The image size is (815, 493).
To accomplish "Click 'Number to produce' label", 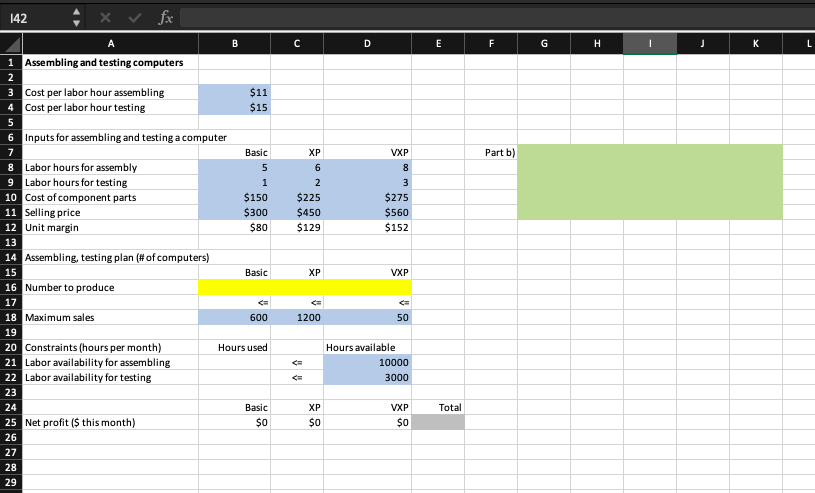I will [70, 288].
